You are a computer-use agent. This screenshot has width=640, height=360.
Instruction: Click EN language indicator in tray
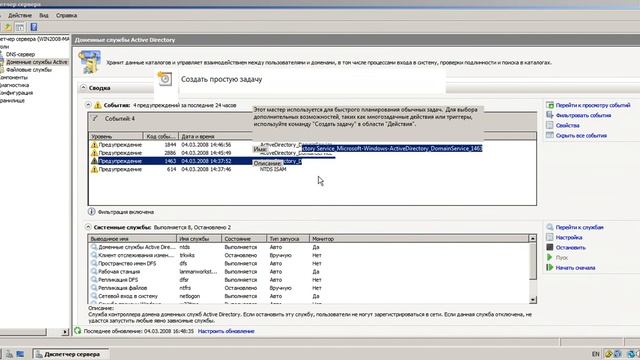596,354
